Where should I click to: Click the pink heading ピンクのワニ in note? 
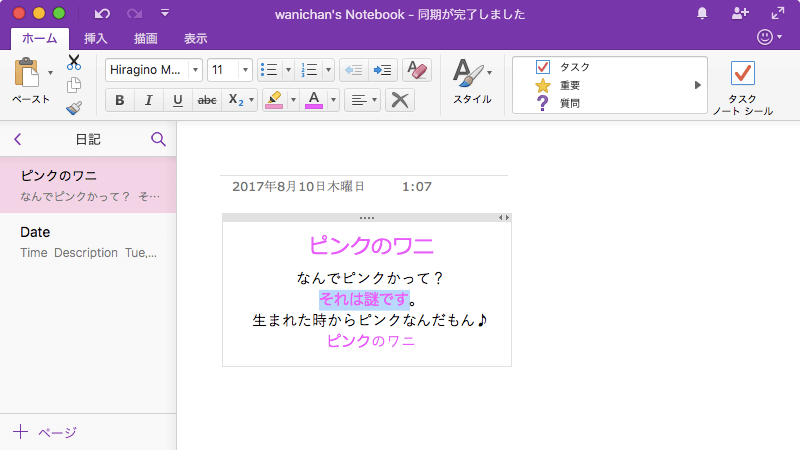[x=371, y=246]
